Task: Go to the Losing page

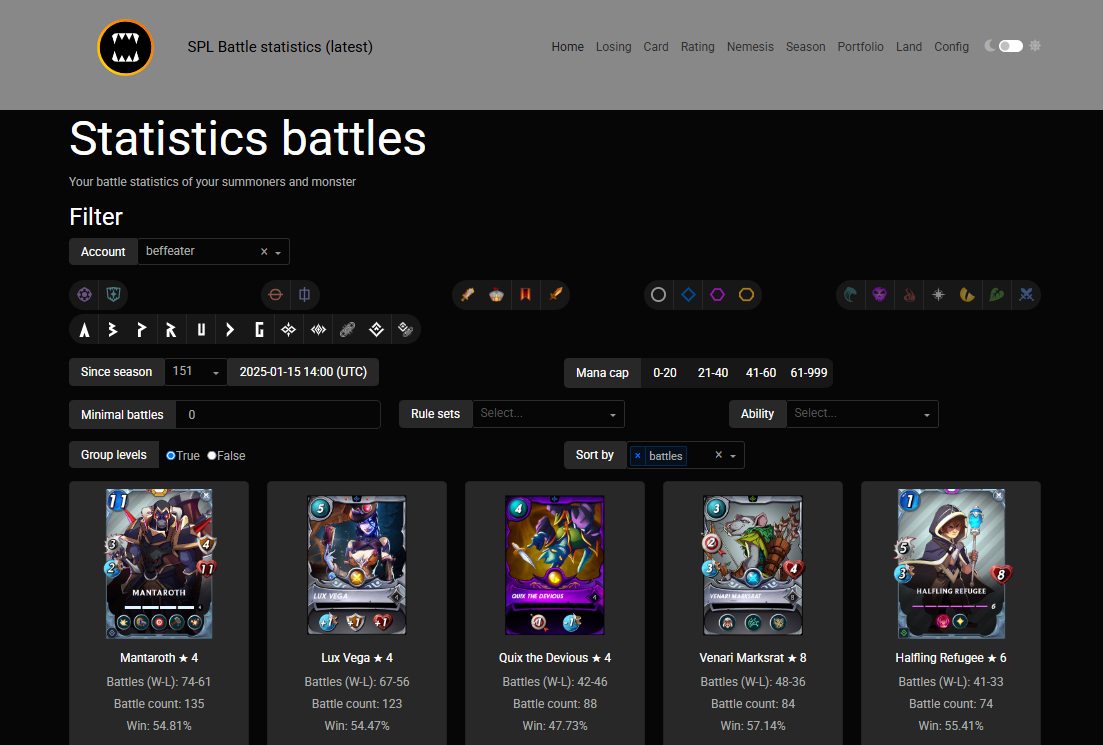Action: point(613,47)
